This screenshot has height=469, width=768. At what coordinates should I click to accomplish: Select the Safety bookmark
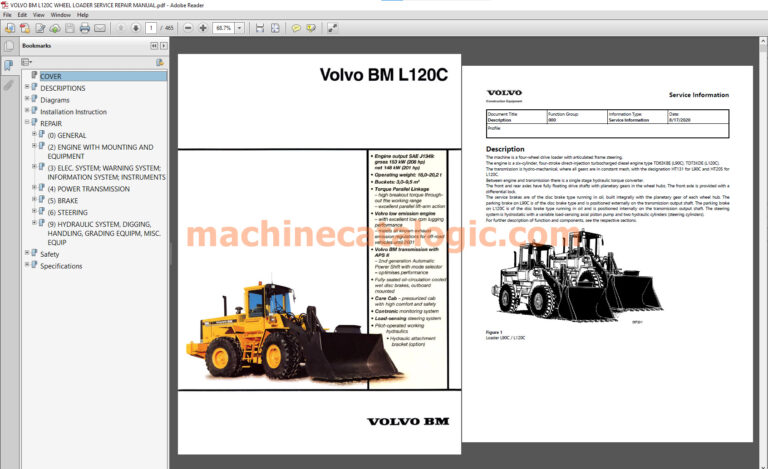click(x=49, y=254)
